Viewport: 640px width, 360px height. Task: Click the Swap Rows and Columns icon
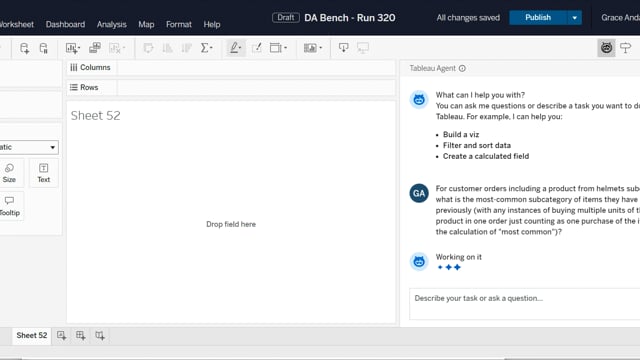coord(148,48)
